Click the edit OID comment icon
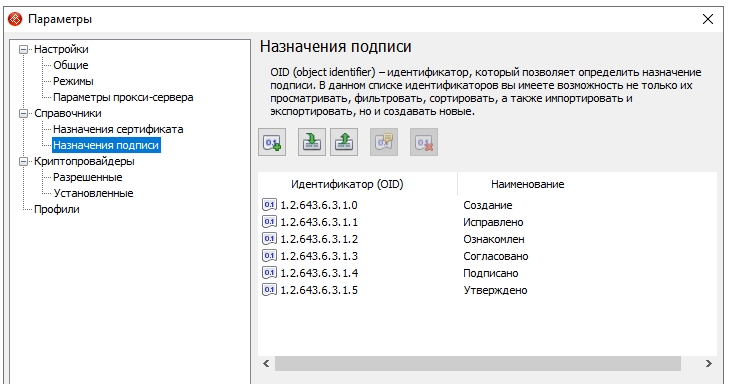This screenshot has width=729, height=384. click(x=384, y=142)
